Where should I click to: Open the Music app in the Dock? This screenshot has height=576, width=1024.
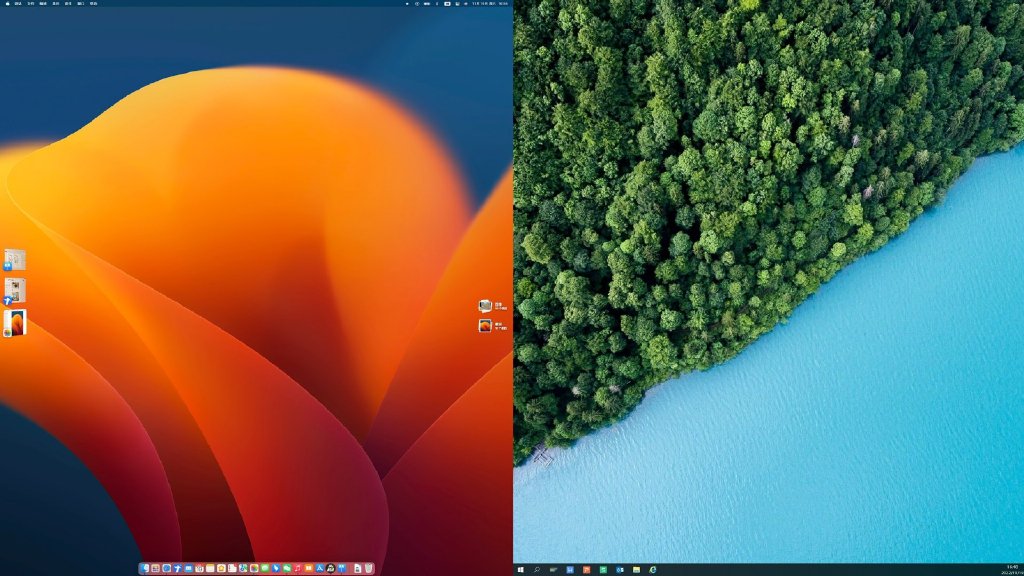298,568
